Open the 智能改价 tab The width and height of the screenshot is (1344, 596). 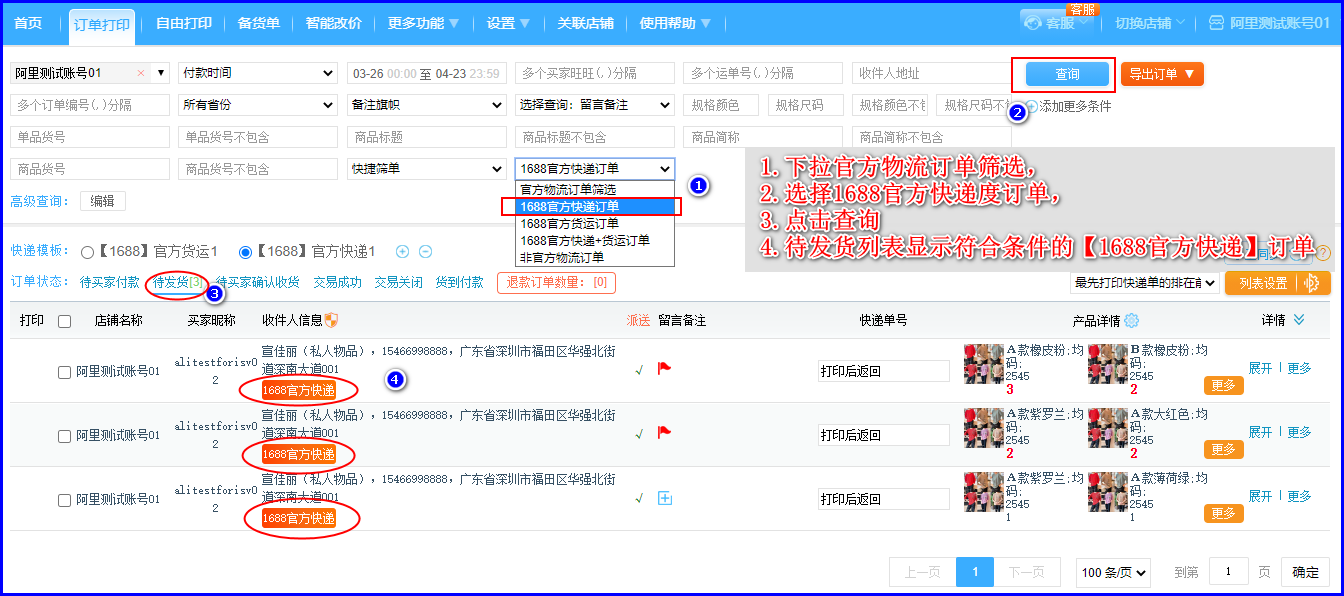[334, 23]
